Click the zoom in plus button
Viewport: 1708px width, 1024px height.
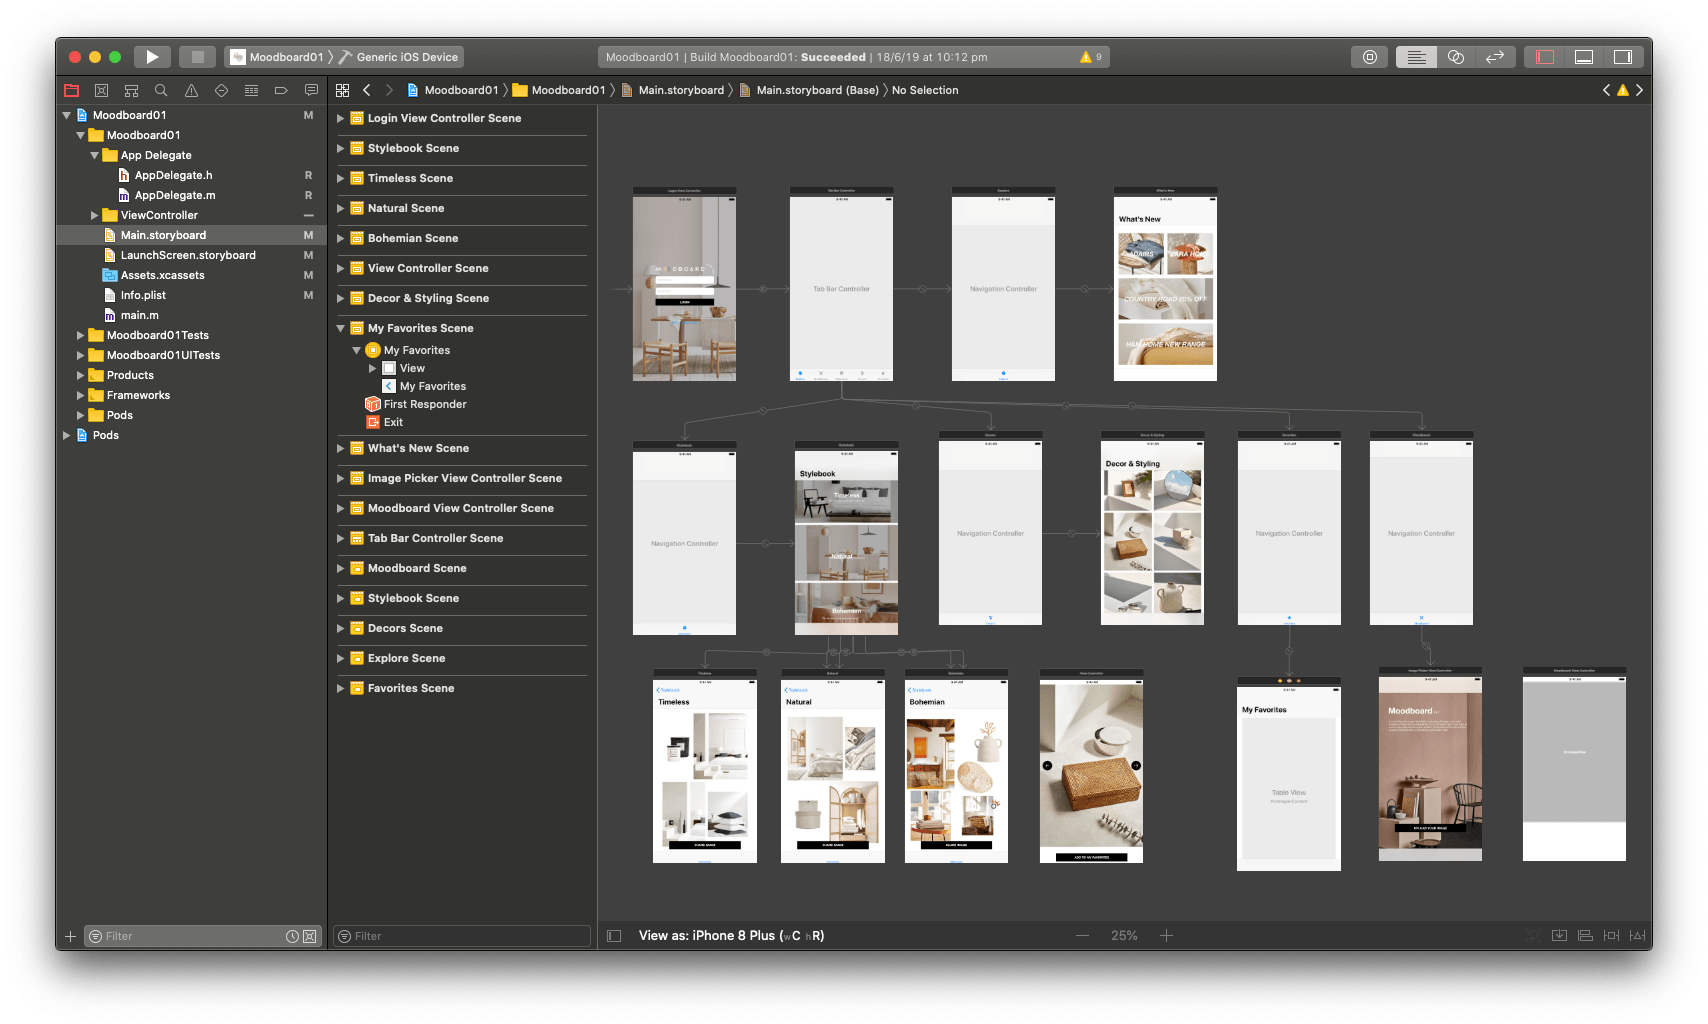tap(1166, 936)
